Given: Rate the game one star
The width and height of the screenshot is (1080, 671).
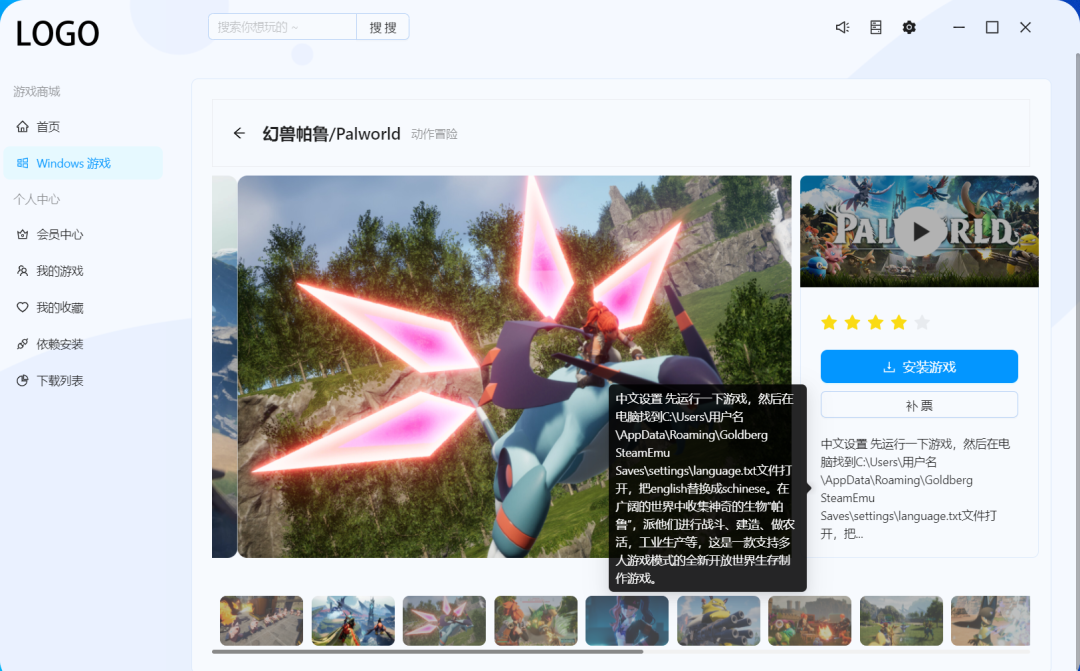Looking at the screenshot, I should click(829, 322).
